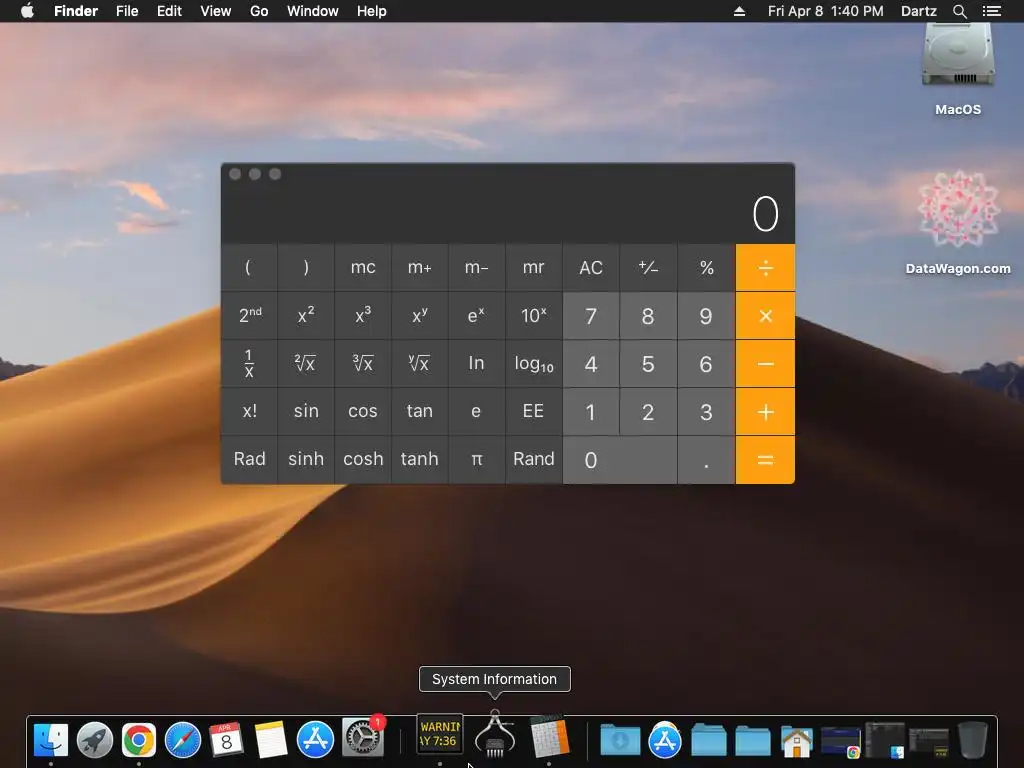Open the Apple menu

[27, 11]
